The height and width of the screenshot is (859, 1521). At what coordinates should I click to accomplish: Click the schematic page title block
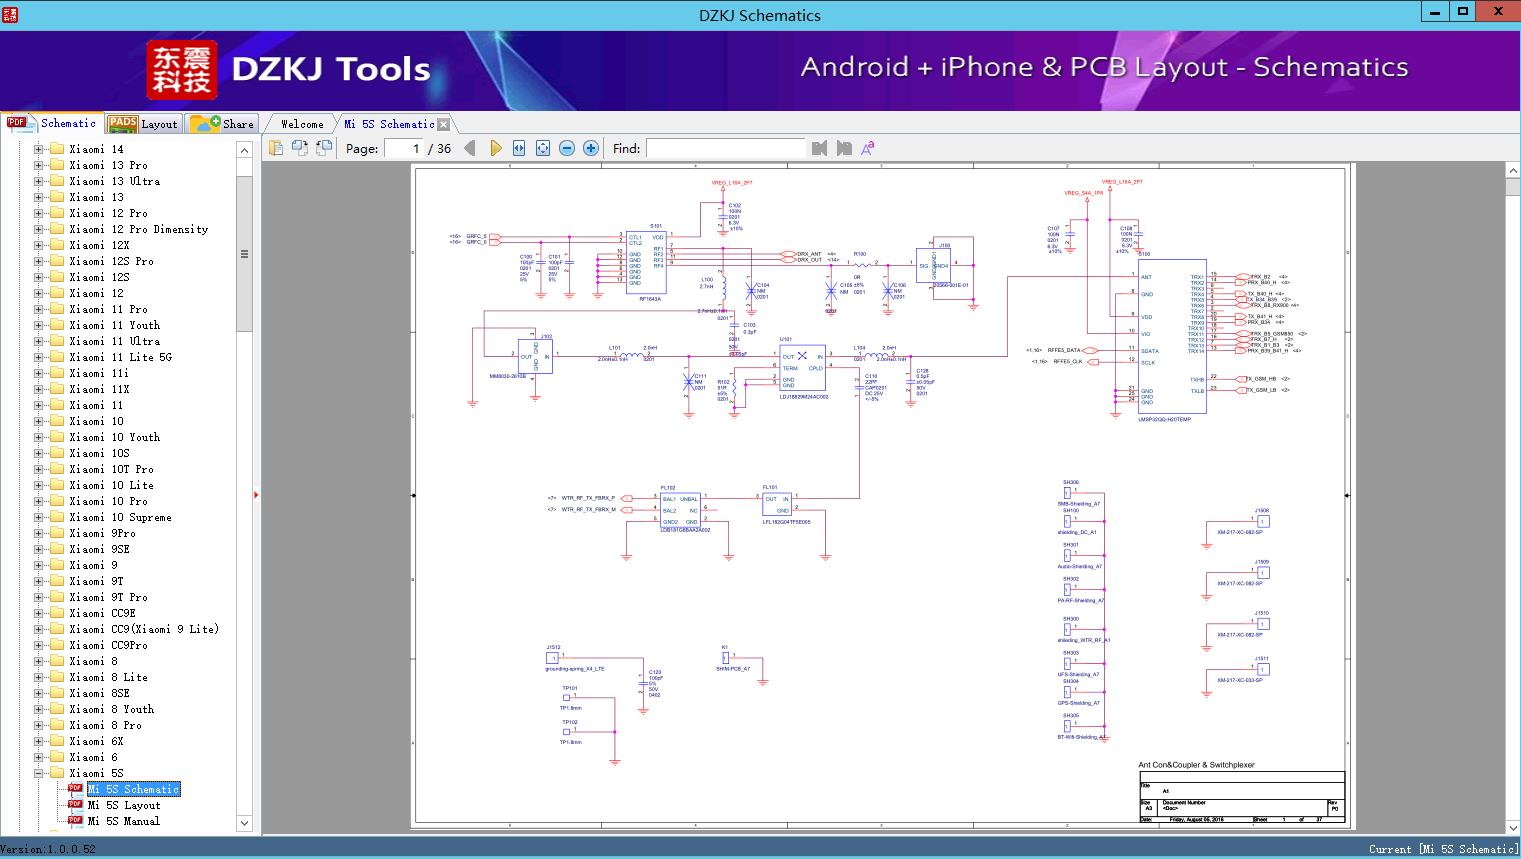1240,796
